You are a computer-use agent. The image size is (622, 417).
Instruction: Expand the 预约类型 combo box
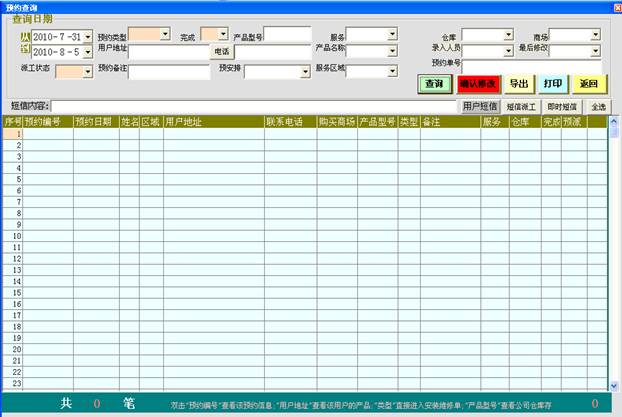pyautogui.click(x=165, y=34)
